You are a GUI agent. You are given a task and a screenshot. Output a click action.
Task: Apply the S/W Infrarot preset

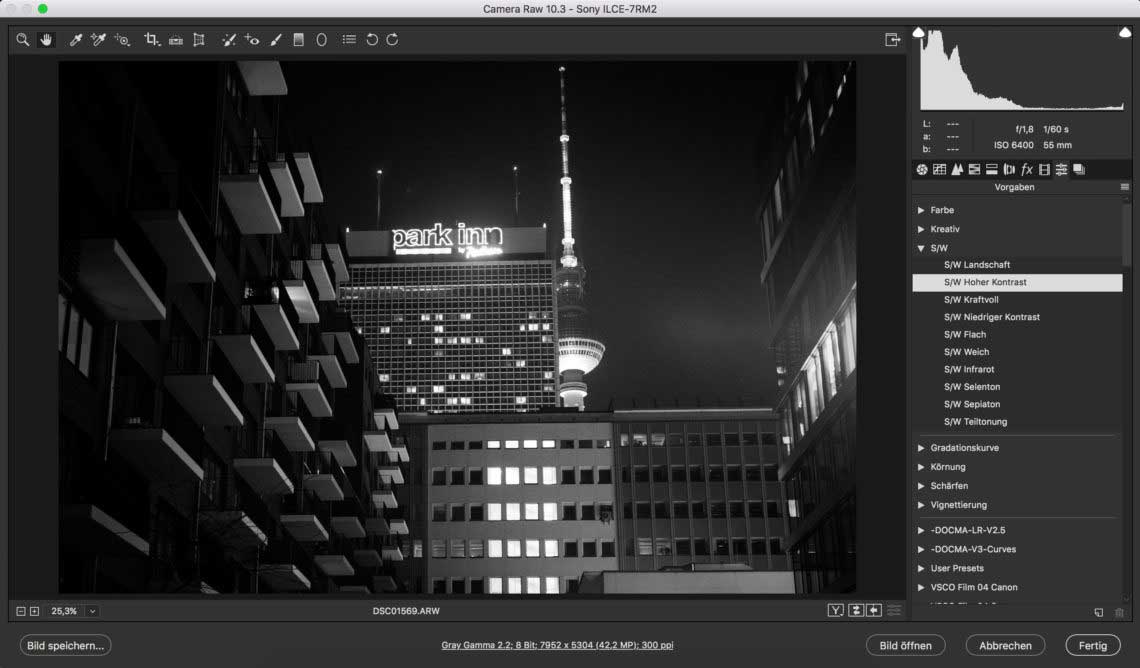969,370
